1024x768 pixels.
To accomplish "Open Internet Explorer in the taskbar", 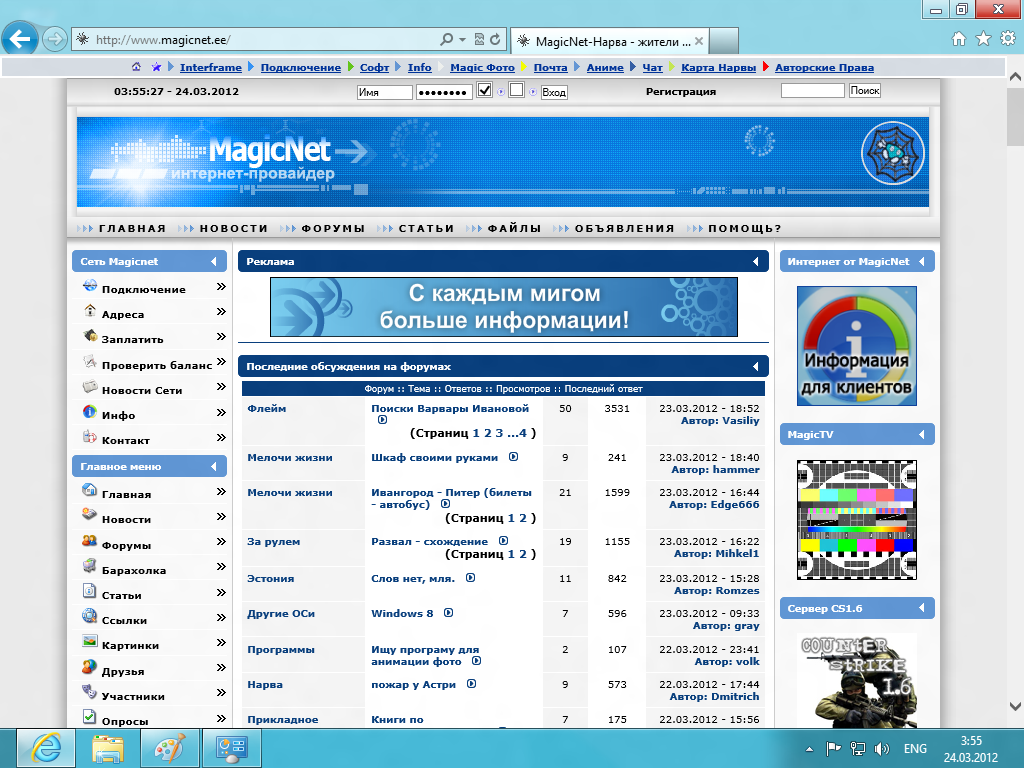I will [46, 748].
